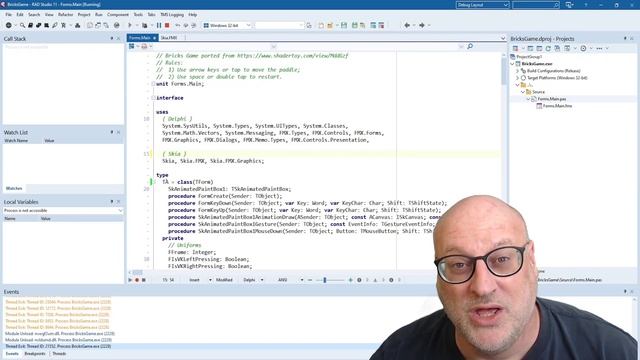The width and height of the screenshot is (640, 360).
Task: Click the editor horizontal scrollbar thumb
Action: 137,272
